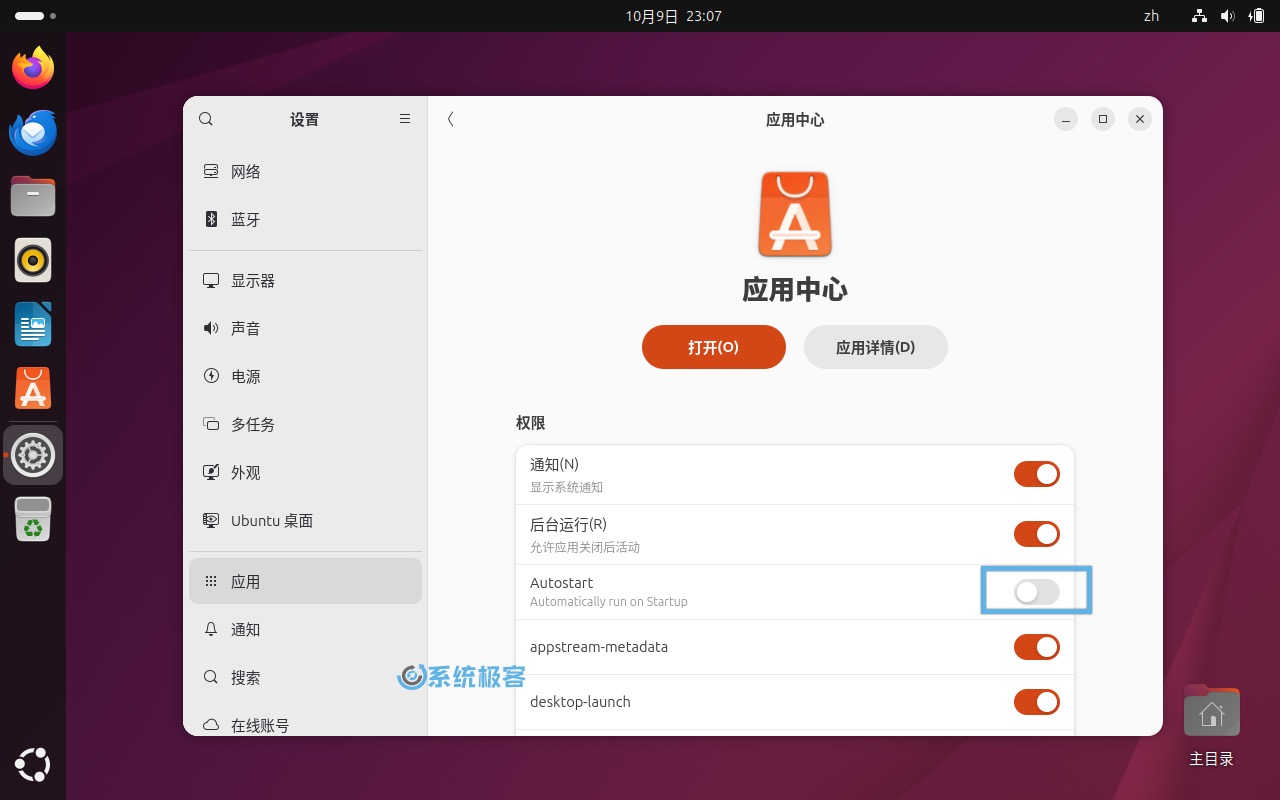Open the clock calendar dropdown
This screenshot has width=1280, height=800.
673,16
